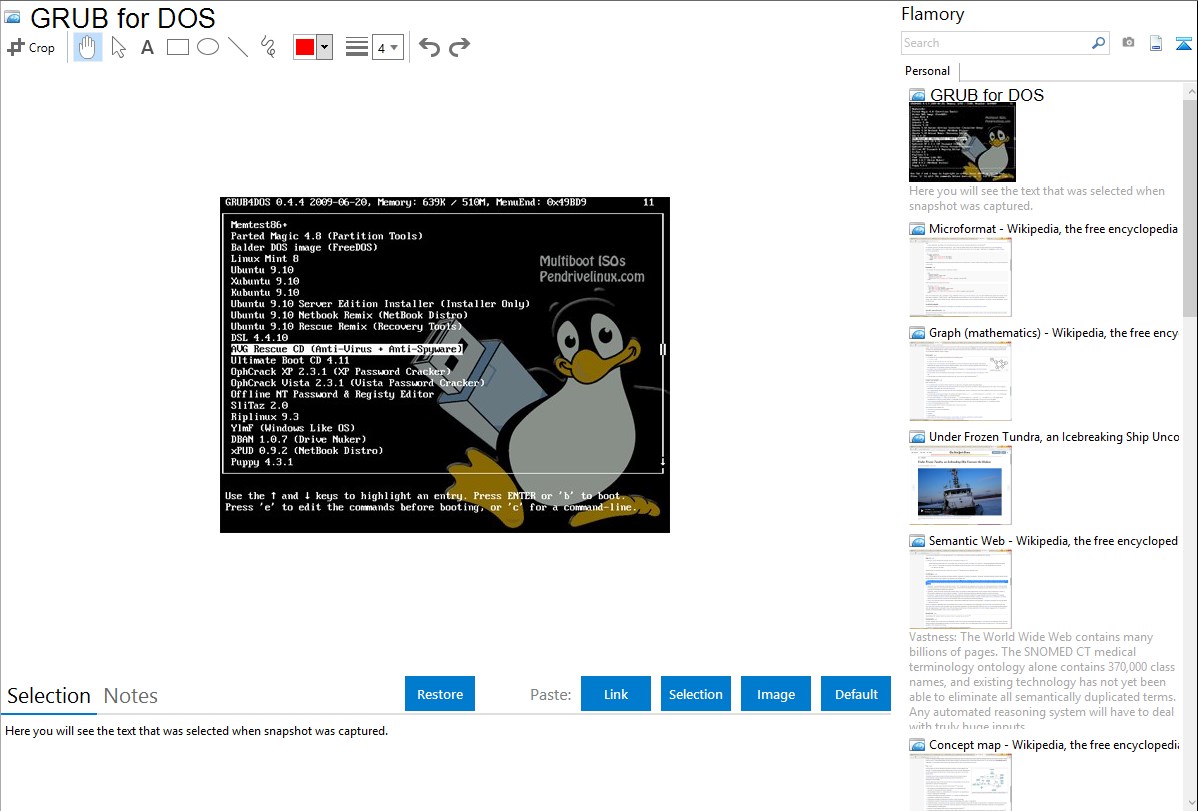Click the camera snapshot icon
Screen dimensions: 1198x811
(x=1128, y=43)
